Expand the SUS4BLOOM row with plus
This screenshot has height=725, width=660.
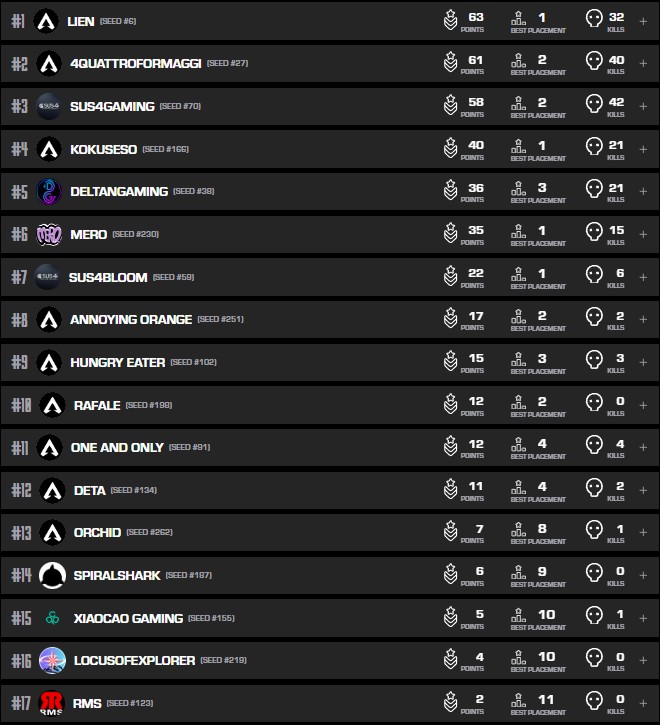[643, 277]
